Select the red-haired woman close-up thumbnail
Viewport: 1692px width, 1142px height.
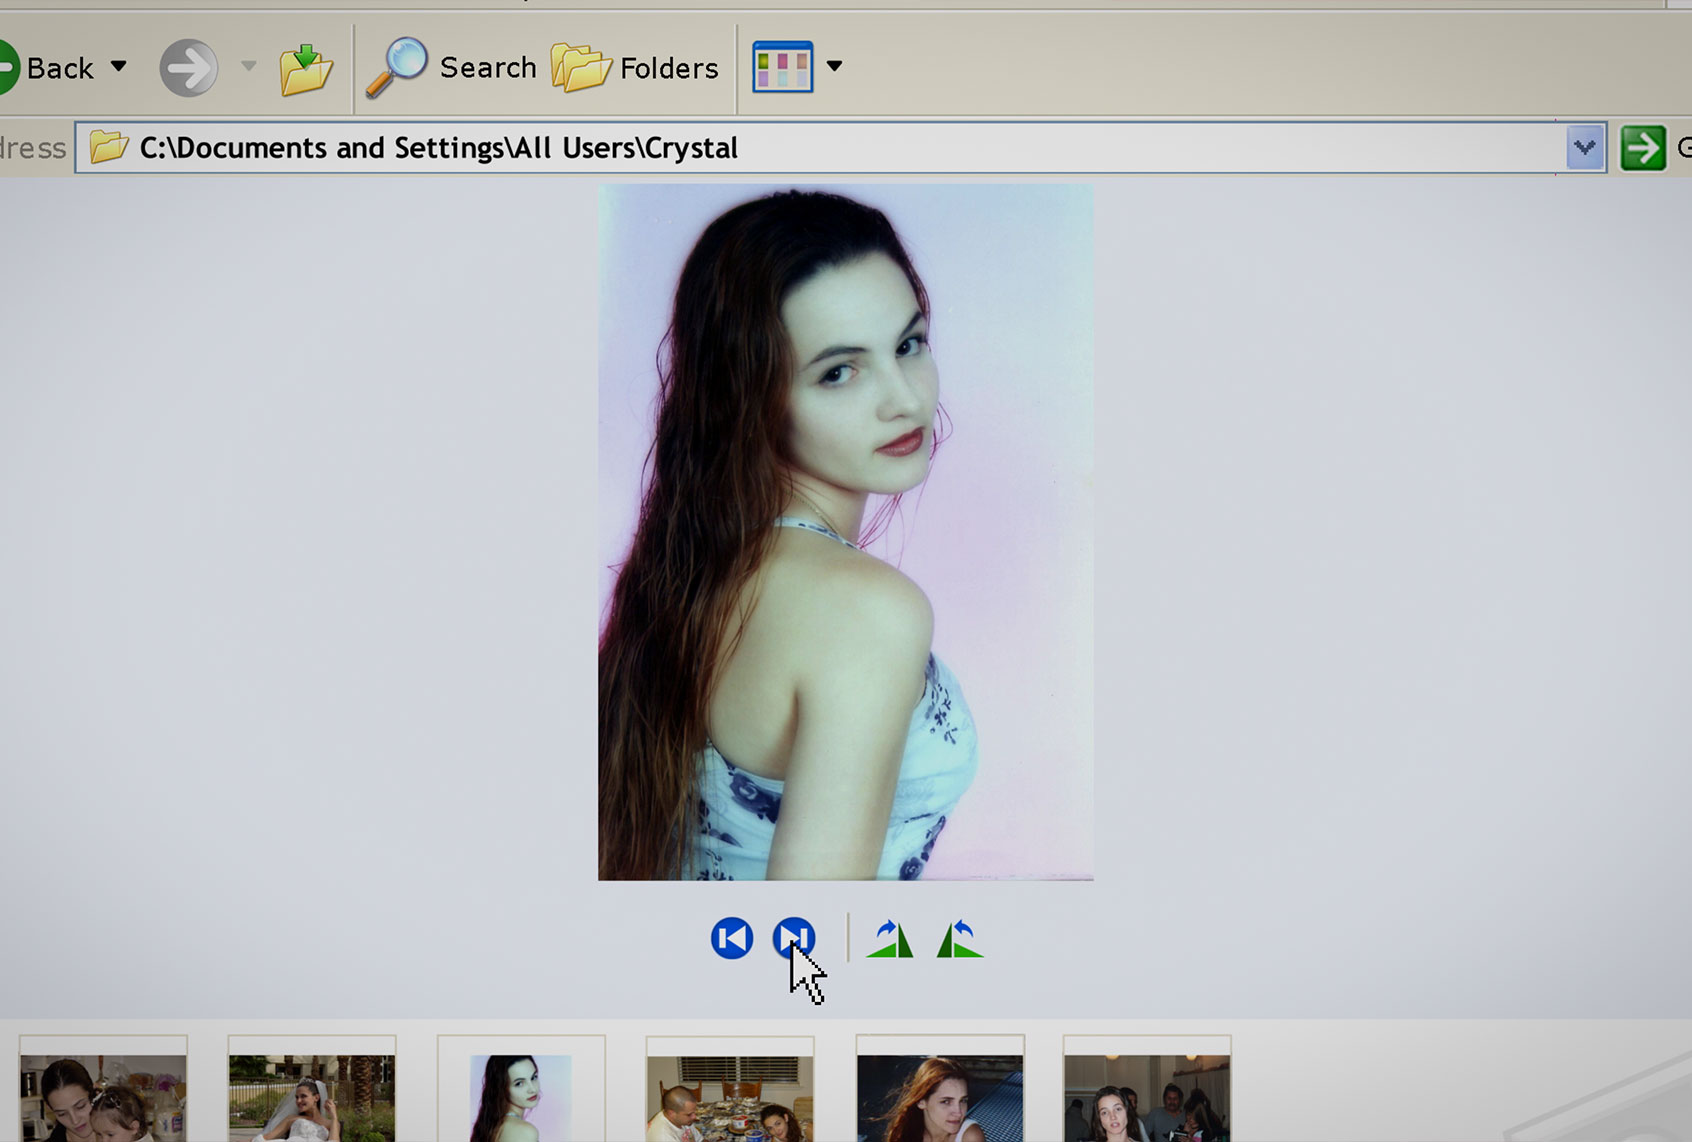940,1090
